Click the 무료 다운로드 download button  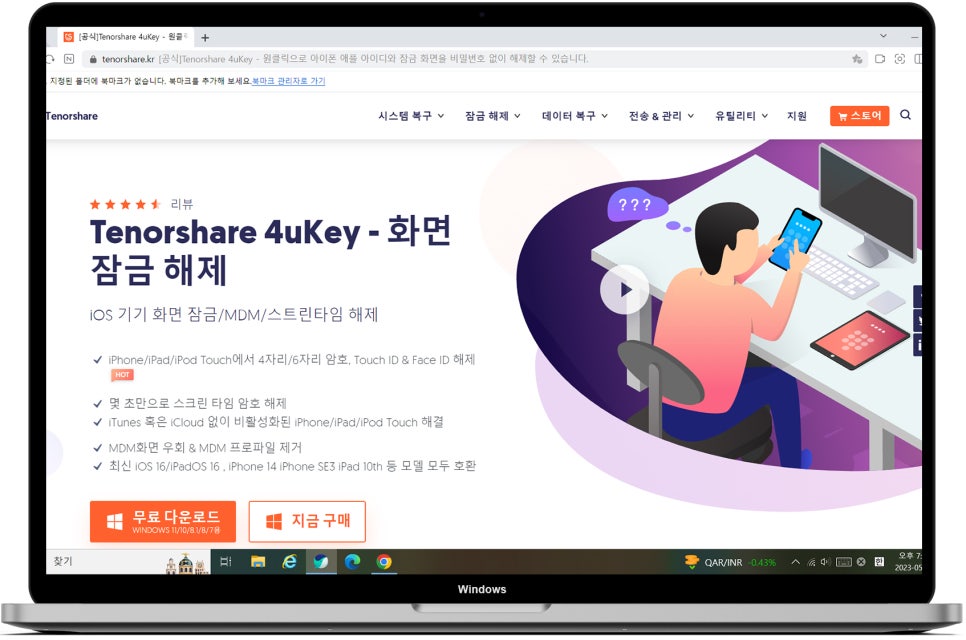click(163, 522)
